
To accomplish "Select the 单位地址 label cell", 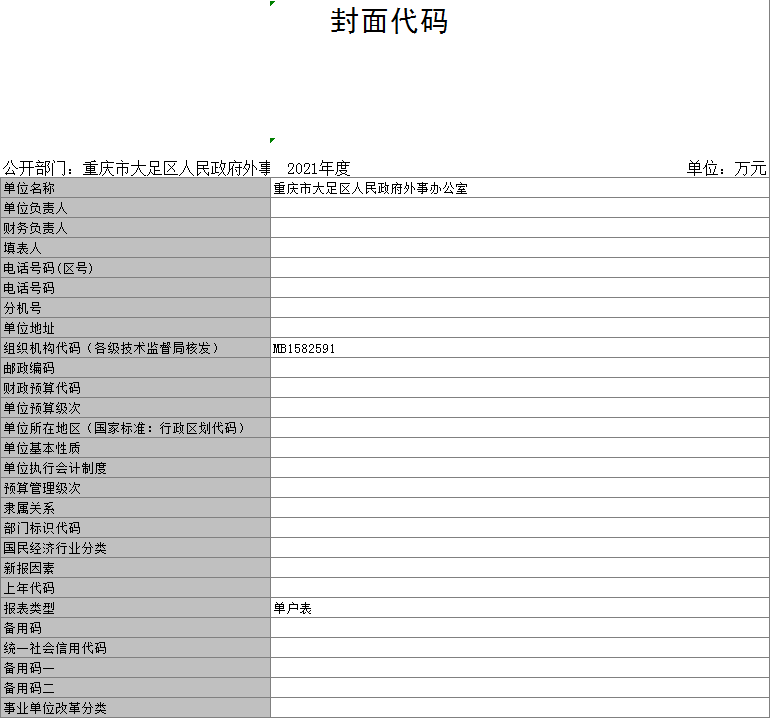I will coord(136,328).
